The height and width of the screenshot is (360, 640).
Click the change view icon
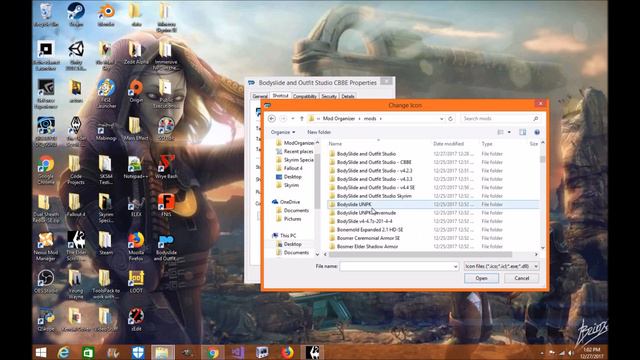click(x=500, y=132)
